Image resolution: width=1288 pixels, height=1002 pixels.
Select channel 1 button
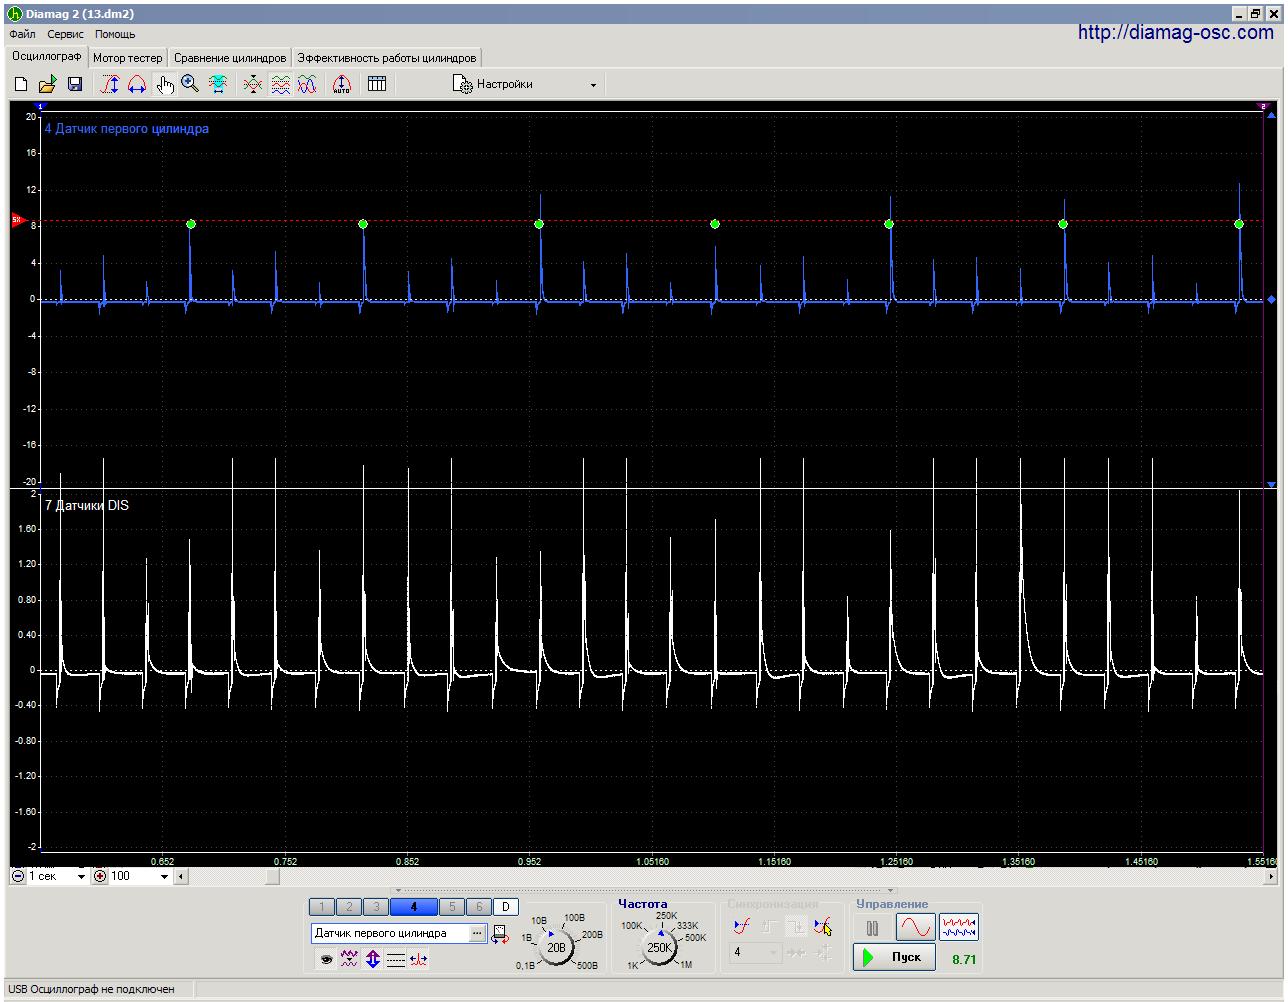click(322, 907)
